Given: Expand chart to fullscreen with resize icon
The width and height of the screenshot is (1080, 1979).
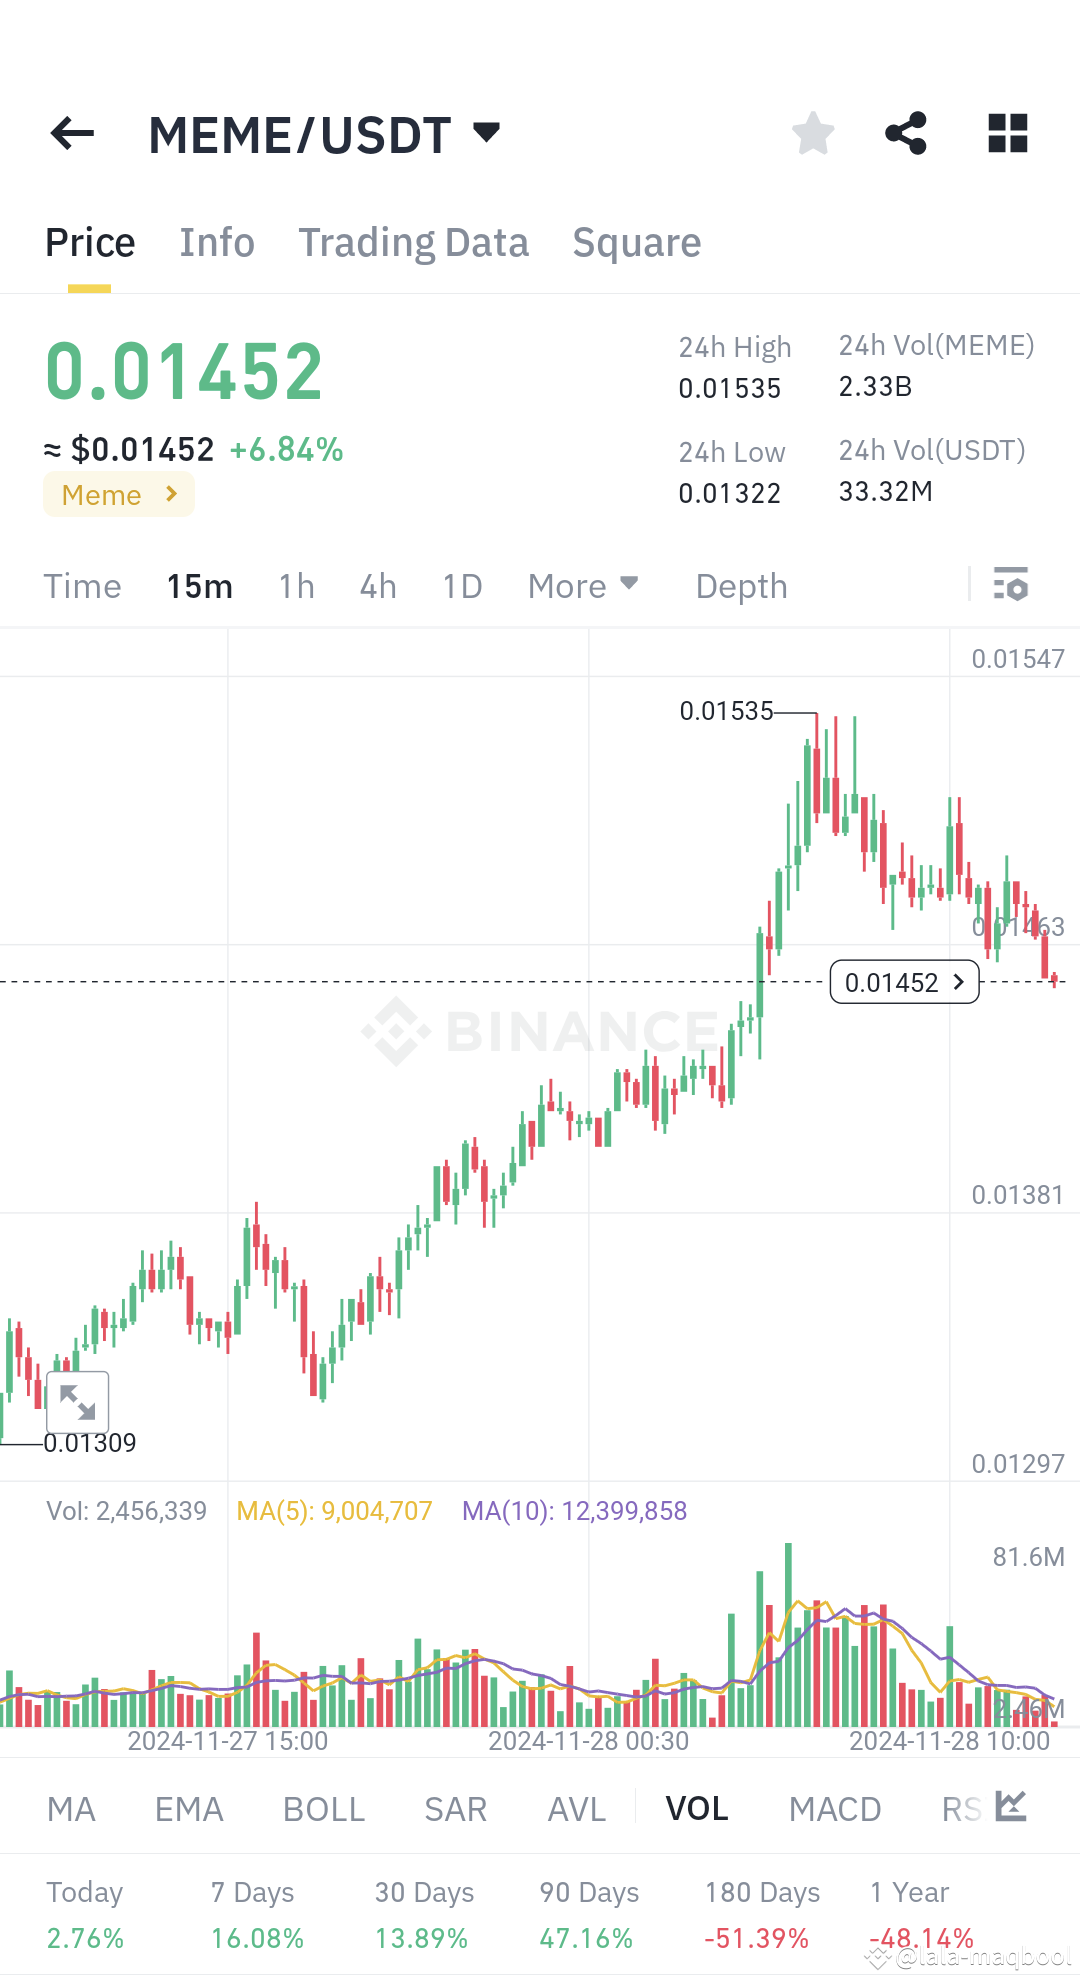Looking at the screenshot, I should point(78,1401).
